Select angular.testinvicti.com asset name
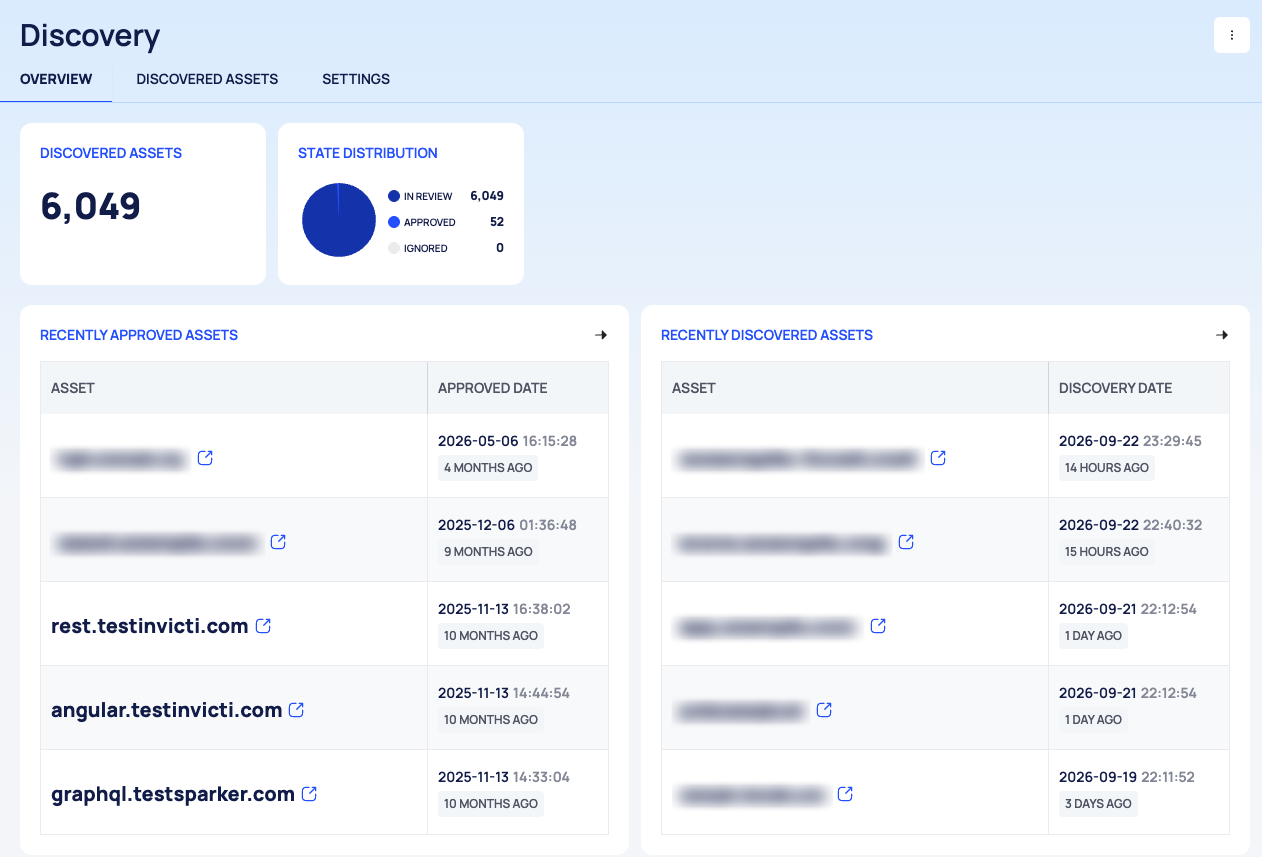Image resolution: width=1262 pixels, height=857 pixels. tap(167, 710)
